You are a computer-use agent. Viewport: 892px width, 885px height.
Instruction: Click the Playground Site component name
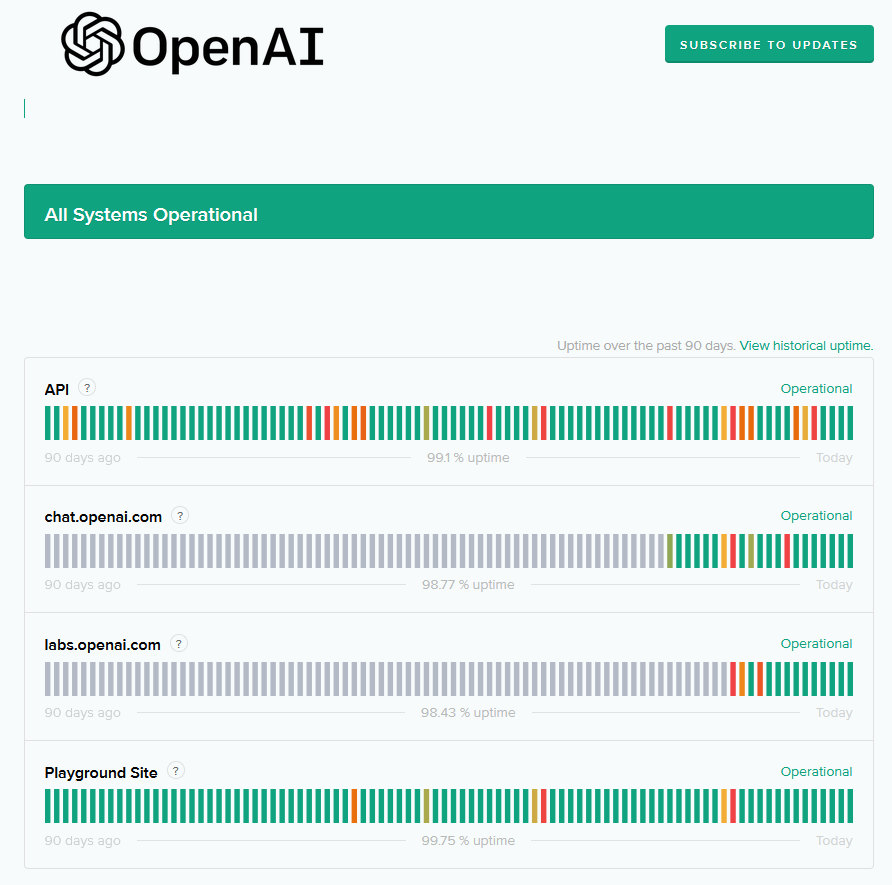coord(101,772)
